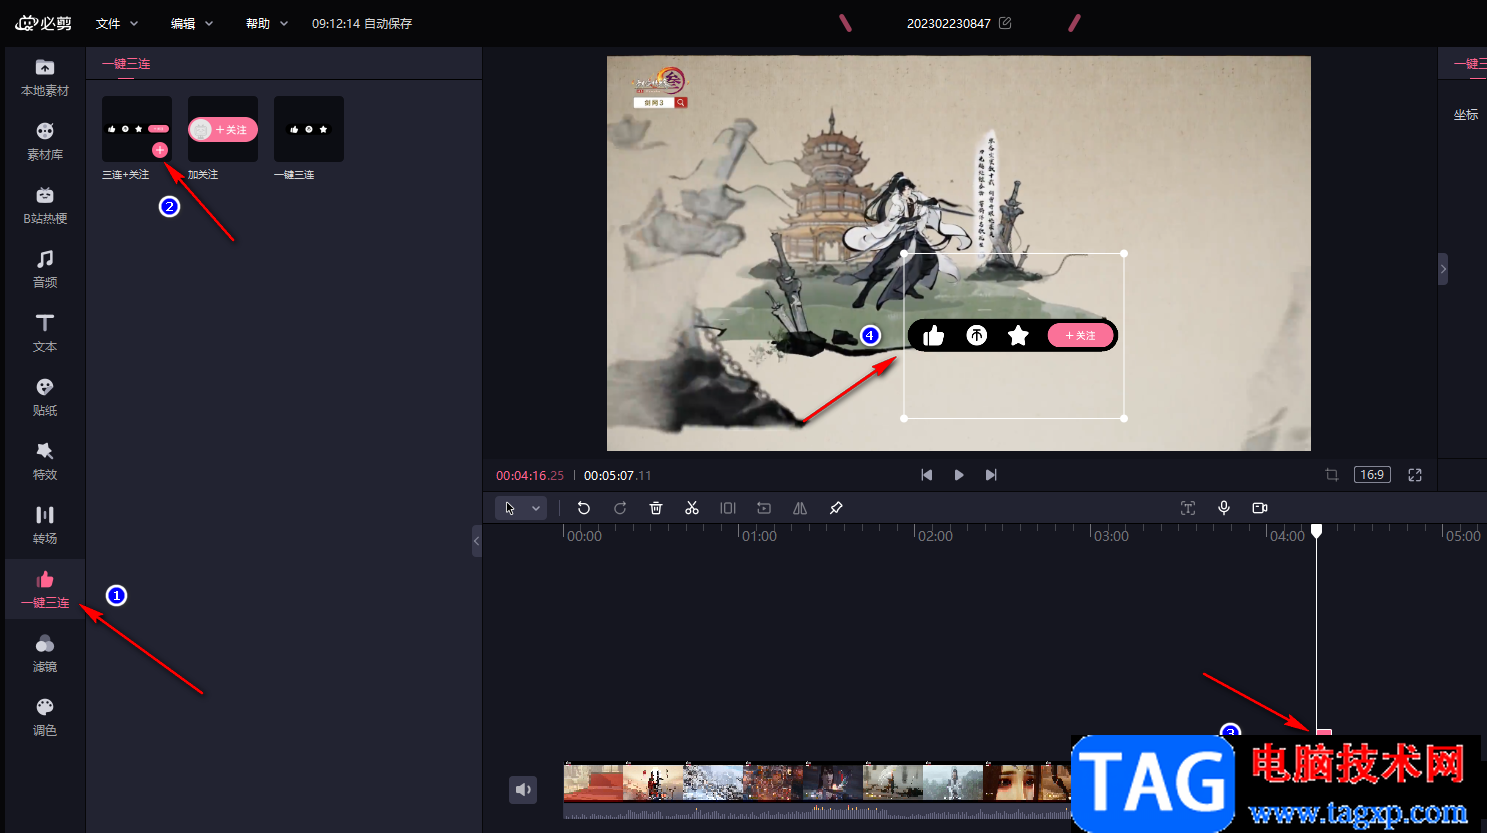Viewport: 1487px width, 833px height.
Task: Click the current time 00:04:16.25
Action: 530,476
